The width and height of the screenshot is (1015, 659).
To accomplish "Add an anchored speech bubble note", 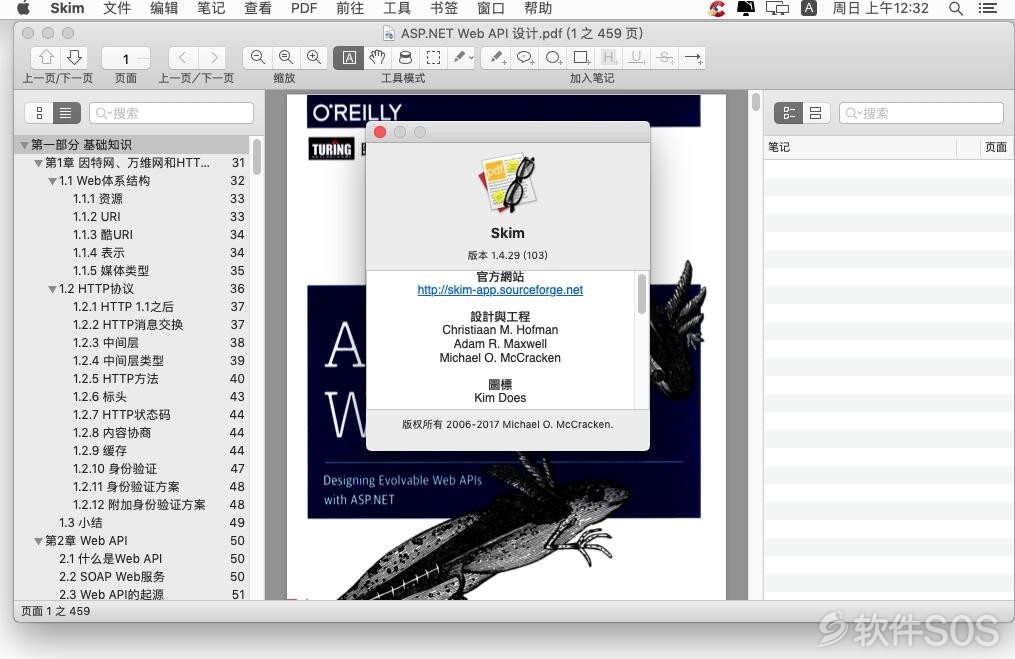I will coord(525,58).
